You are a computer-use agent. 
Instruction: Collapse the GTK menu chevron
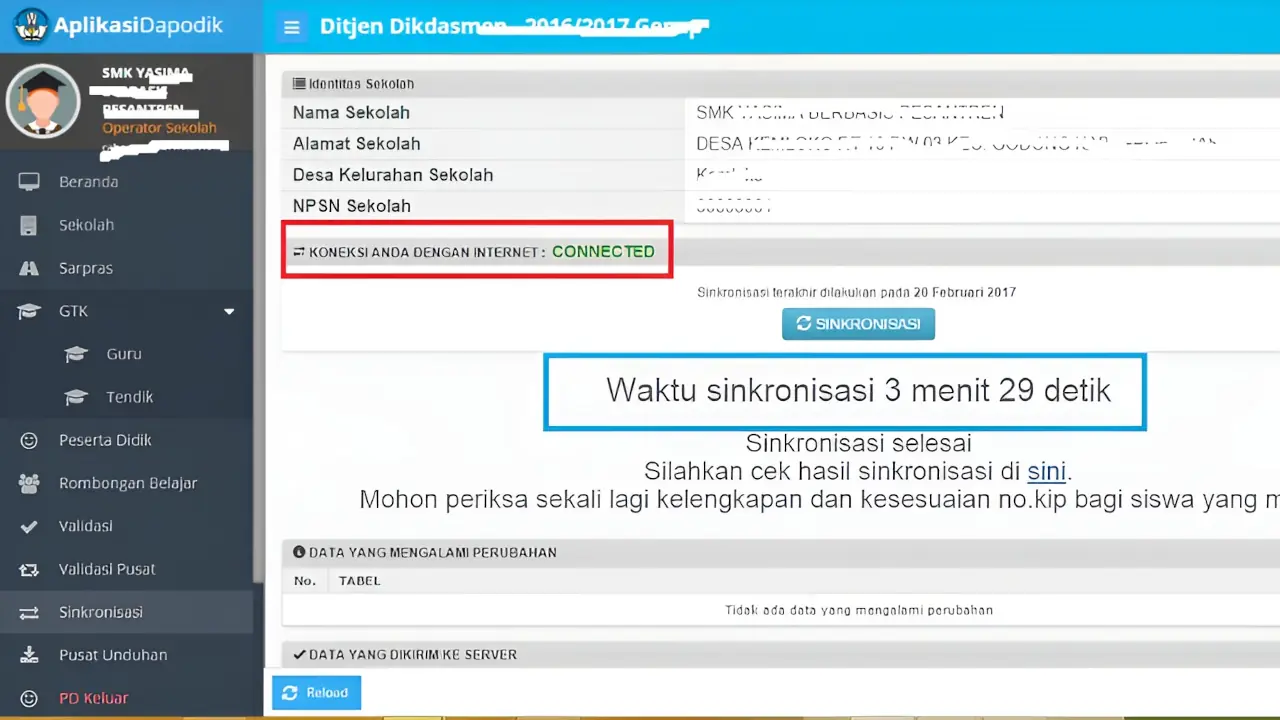point(229,311)
